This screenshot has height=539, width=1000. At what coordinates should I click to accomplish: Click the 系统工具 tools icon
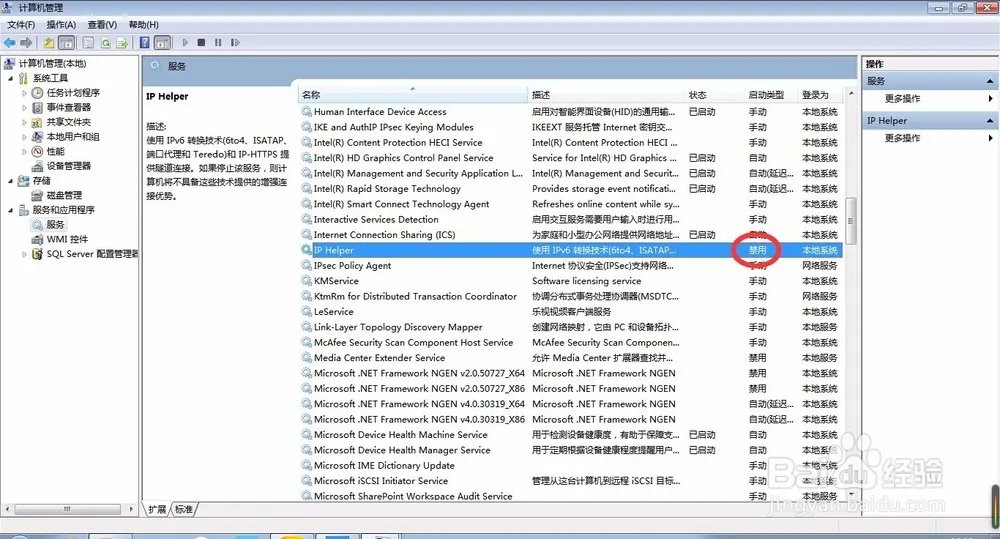coord(24,78)
